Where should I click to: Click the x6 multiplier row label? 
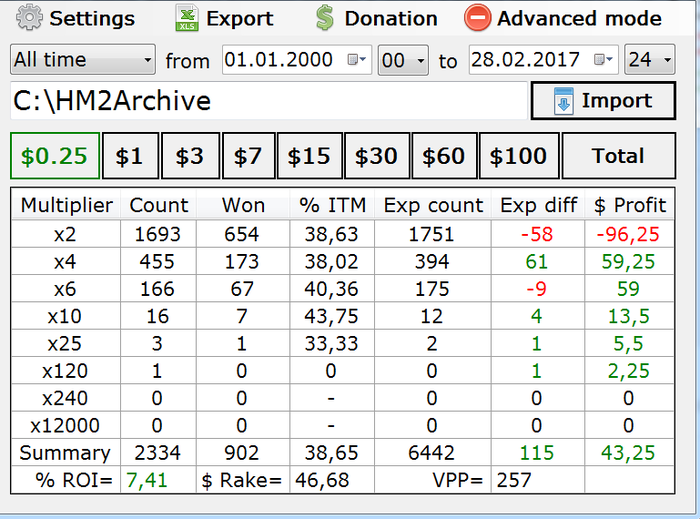tap(65, 289)
